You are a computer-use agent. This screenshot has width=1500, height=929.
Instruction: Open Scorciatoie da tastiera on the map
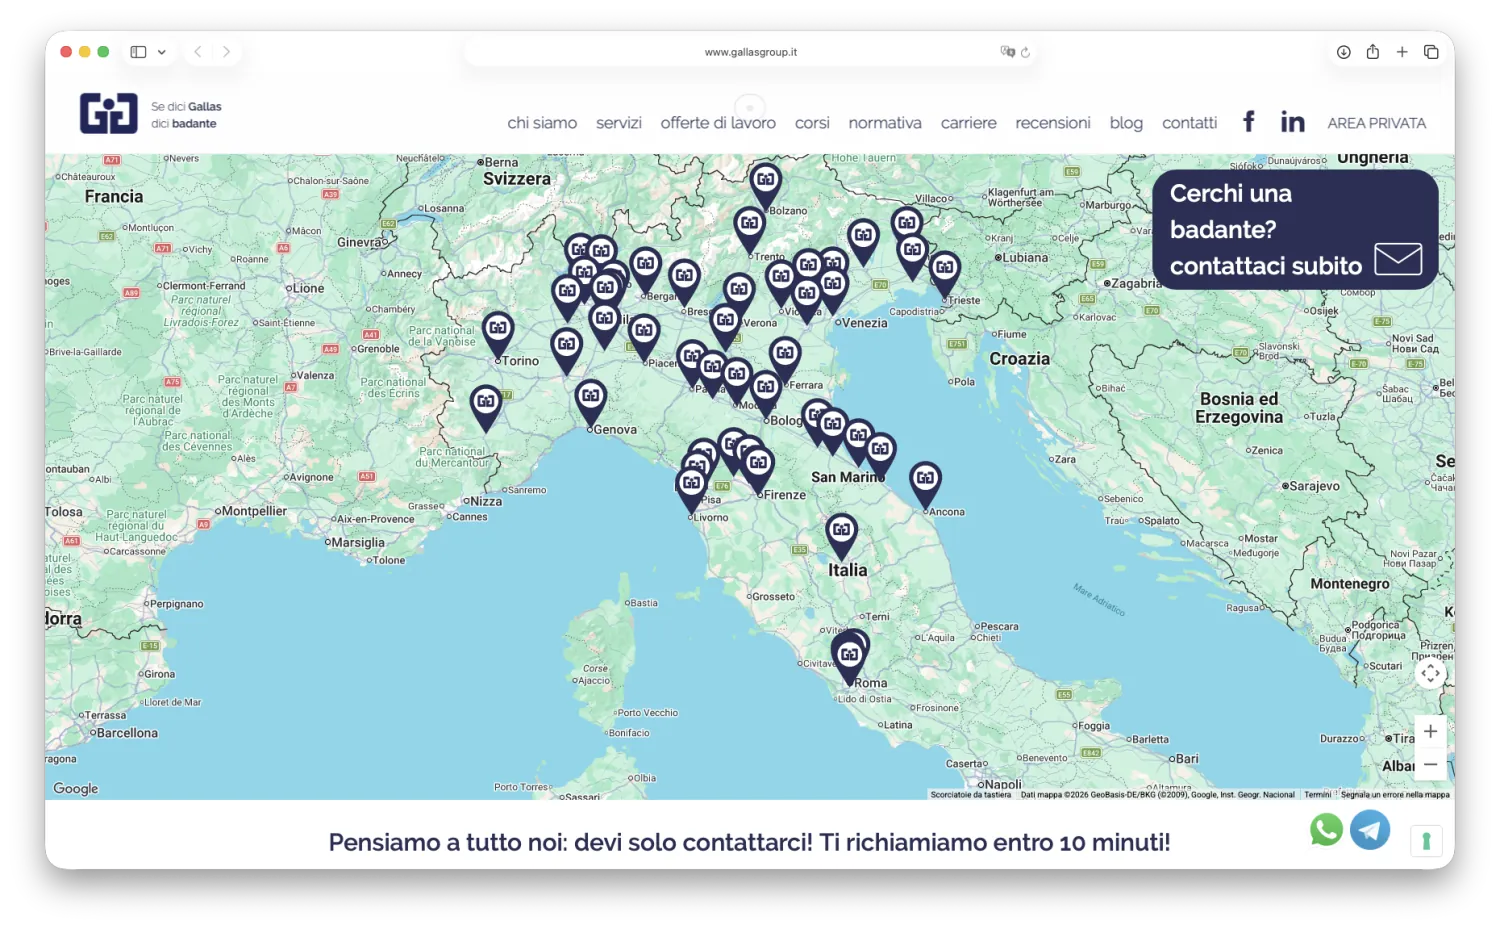[x=971, y=795]
